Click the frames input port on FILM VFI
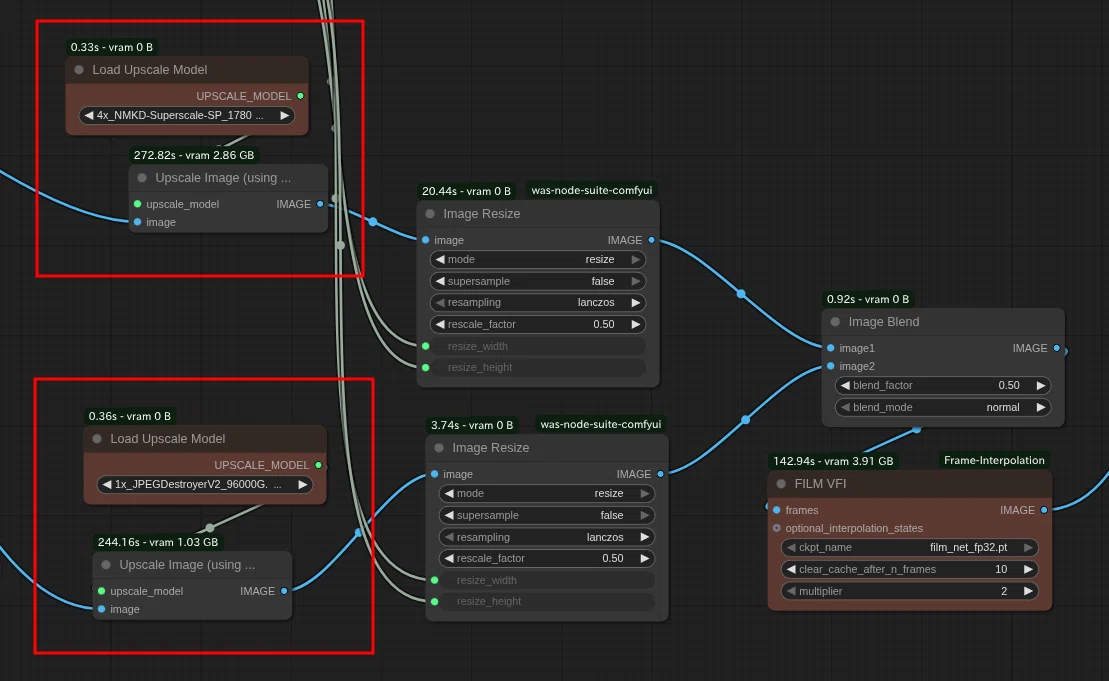The height and width of the screenshot is (681, 1109). click(x=777, y=510)
